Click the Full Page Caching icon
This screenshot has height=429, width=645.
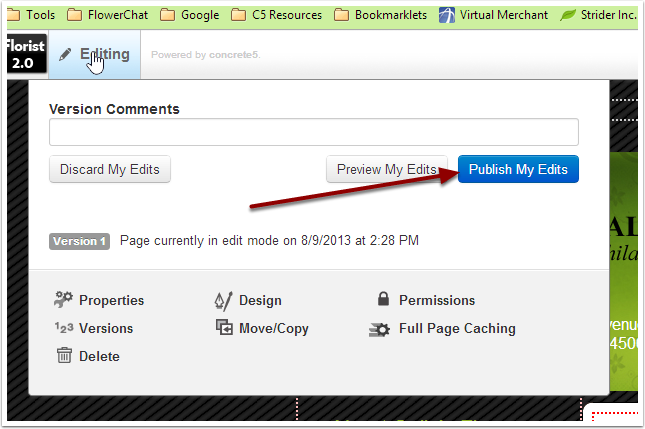[380, 328]
